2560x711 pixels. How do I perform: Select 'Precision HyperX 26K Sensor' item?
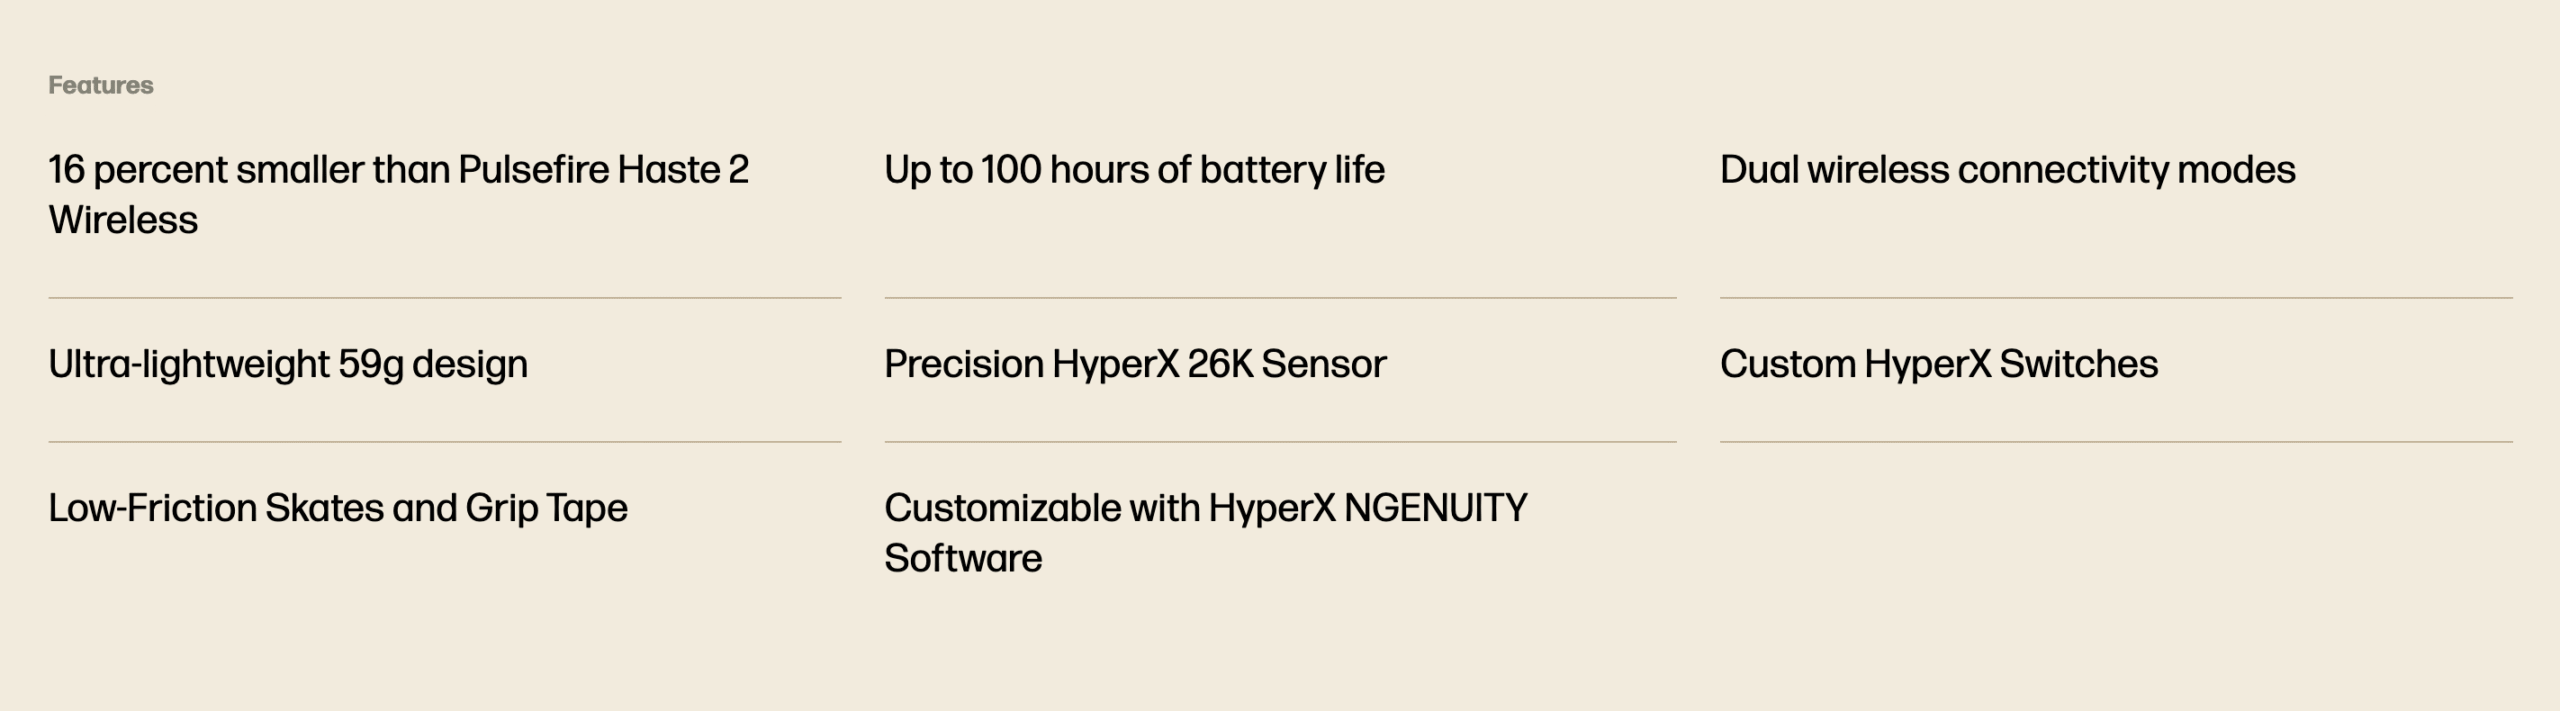click(1135, 364)
